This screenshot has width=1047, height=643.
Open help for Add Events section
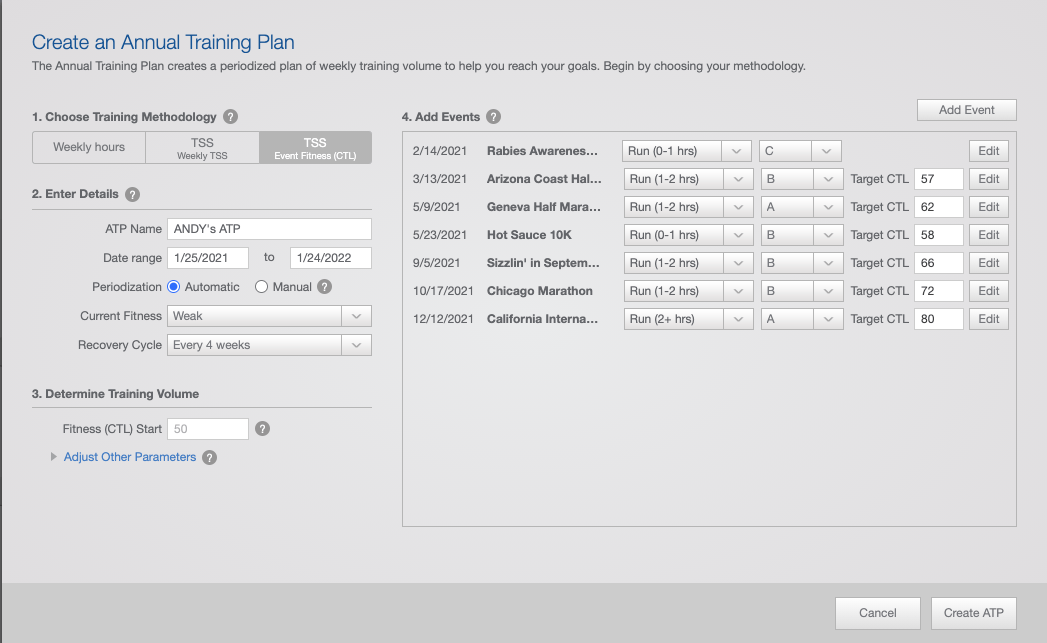493,116
